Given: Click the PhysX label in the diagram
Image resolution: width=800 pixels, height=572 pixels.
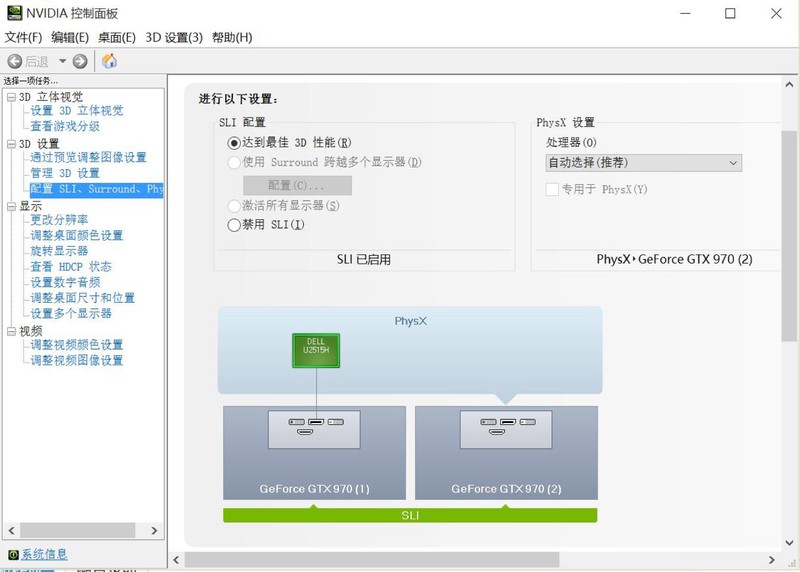Looking at the screenshot, I should (411, 321).
